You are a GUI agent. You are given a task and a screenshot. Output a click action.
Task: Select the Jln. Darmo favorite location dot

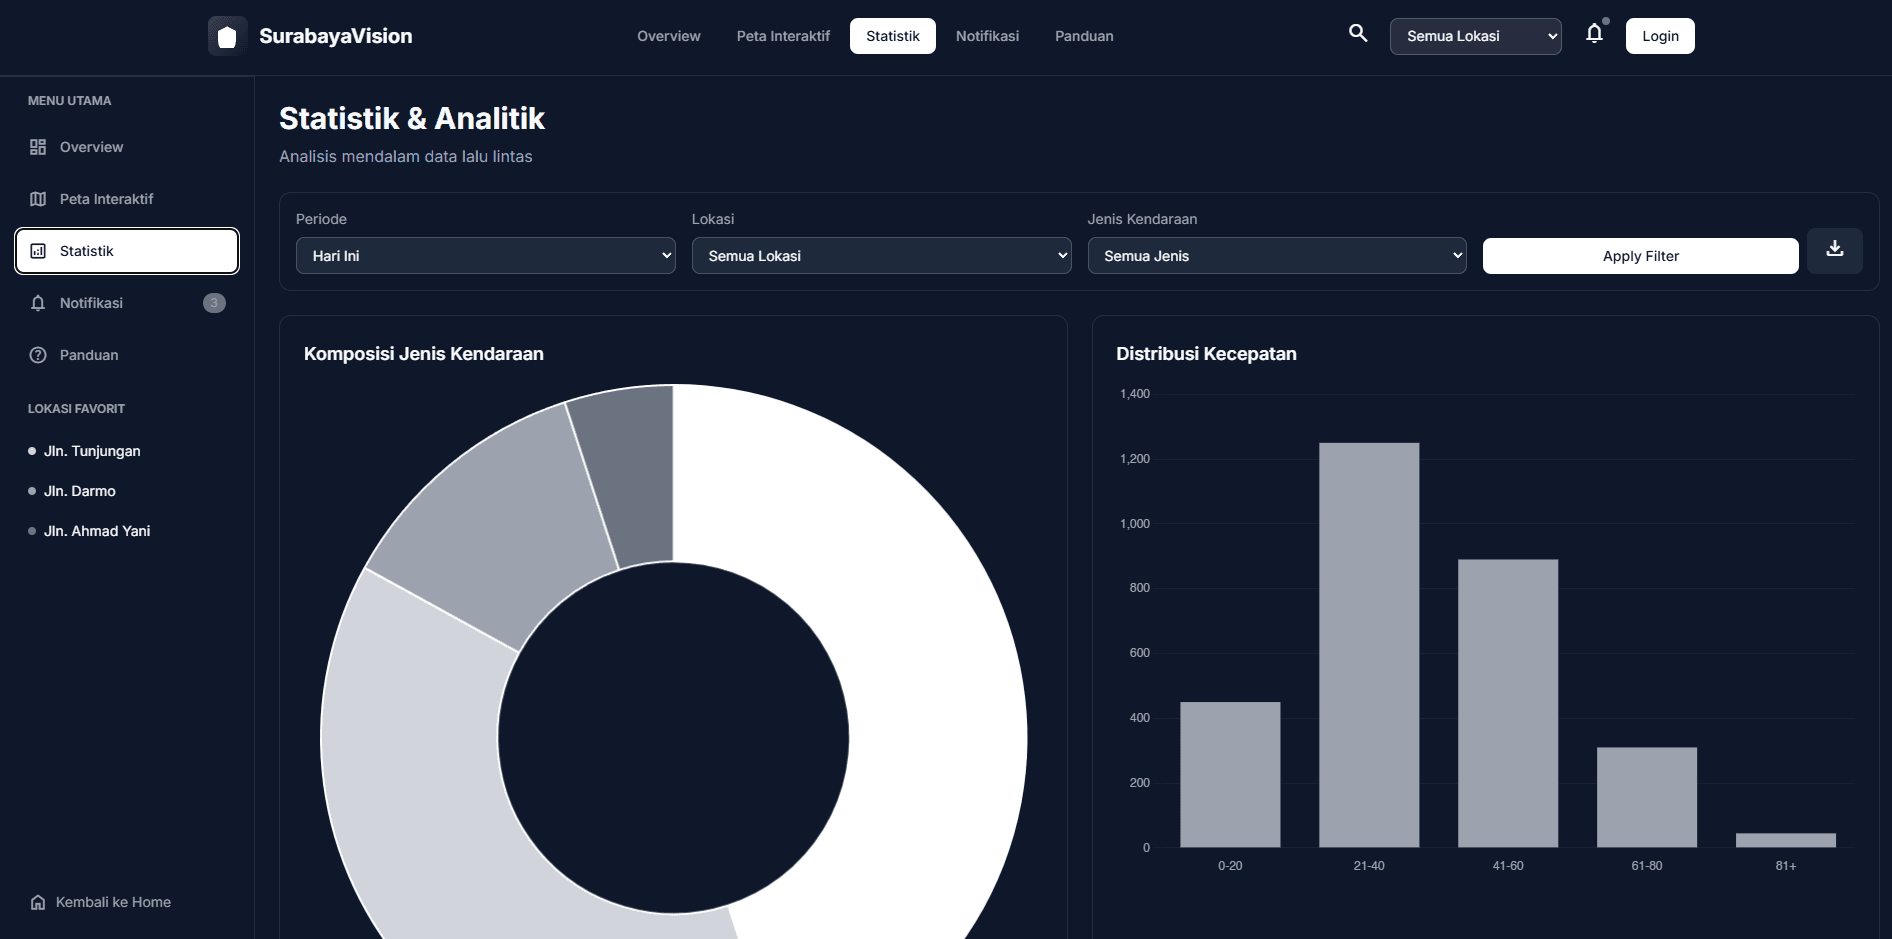[33, 490]
